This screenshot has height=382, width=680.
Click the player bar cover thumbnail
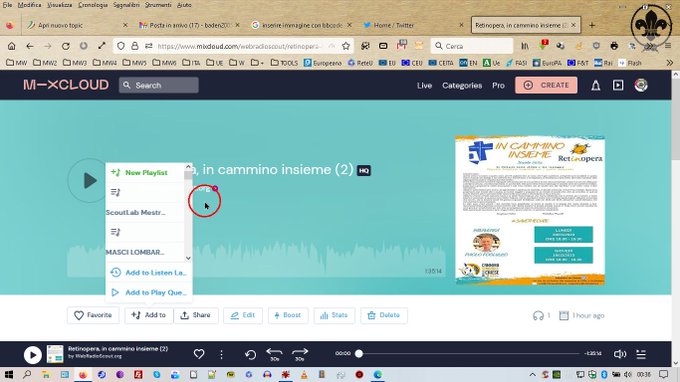(55, 354)
